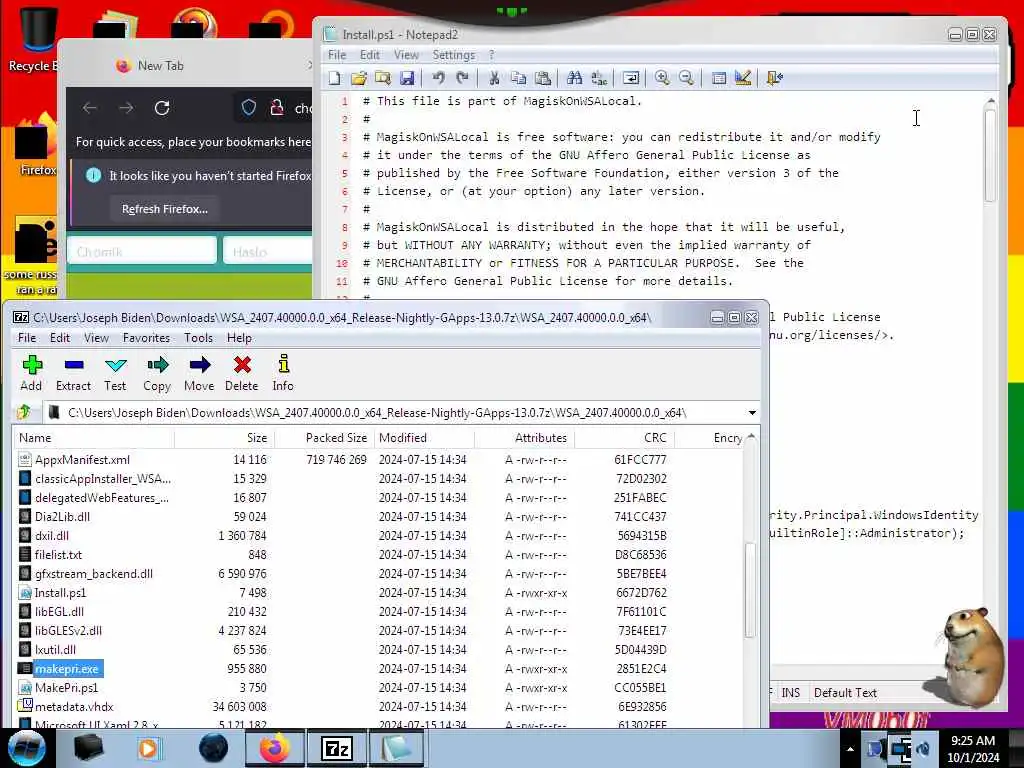Sort 7-Zip list by Modified column
Screen dimensions: 1024x768
click(x=424, y=438)
